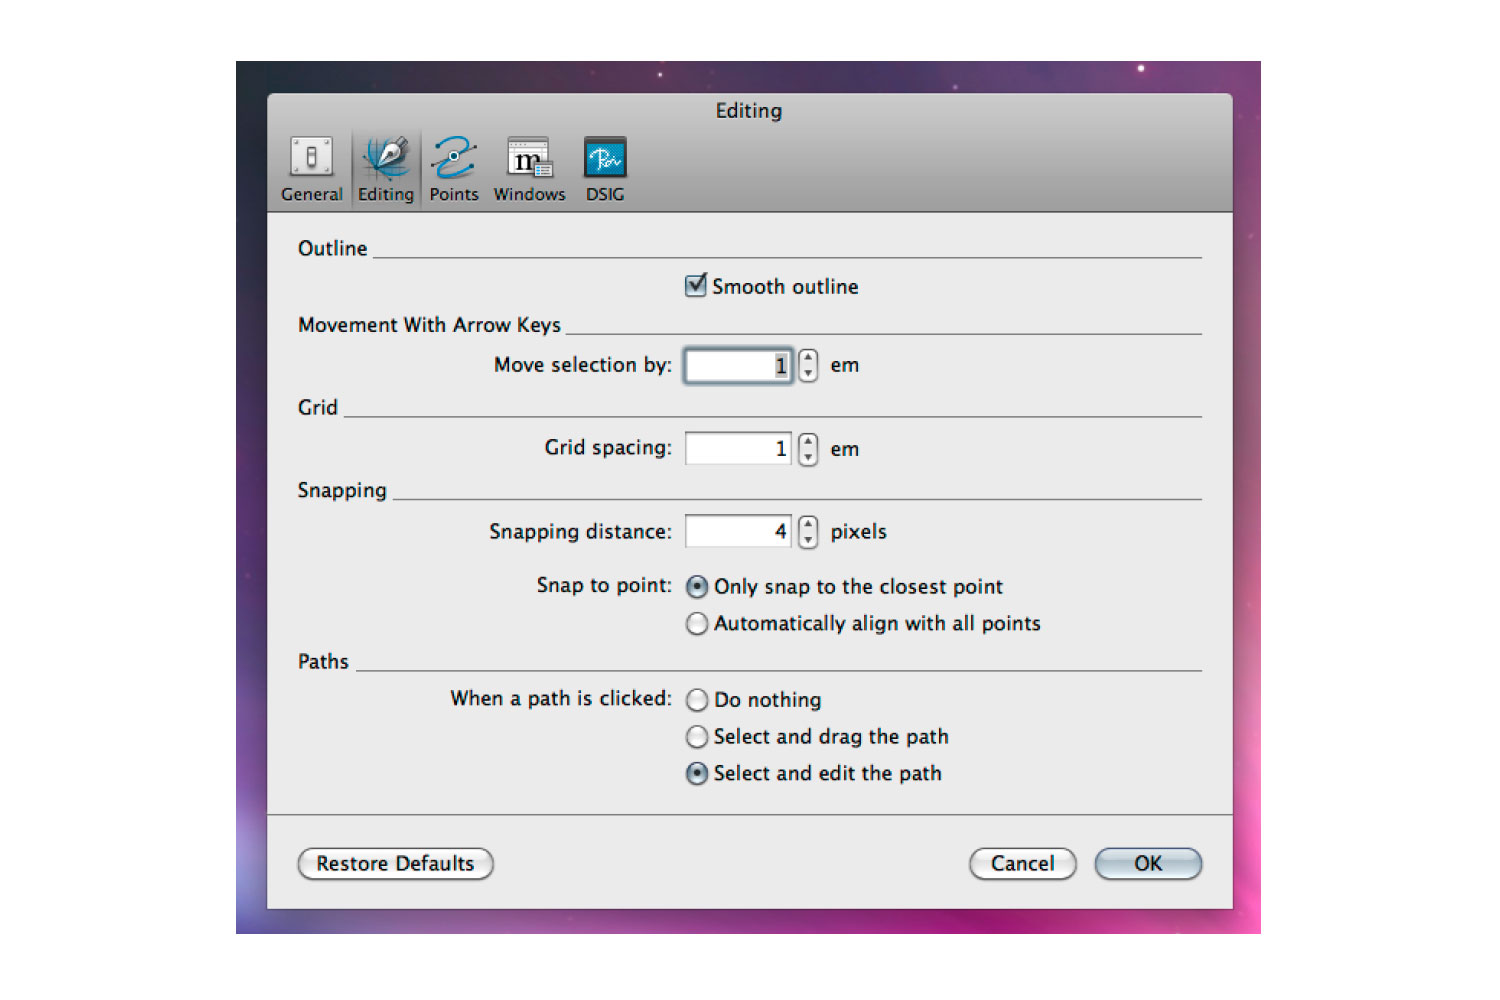Image resolution: width=1500 pixels, height=1000 pixels.
Task: Toggle the Smooth outline checkbox
Action: [x=696, y=286]
